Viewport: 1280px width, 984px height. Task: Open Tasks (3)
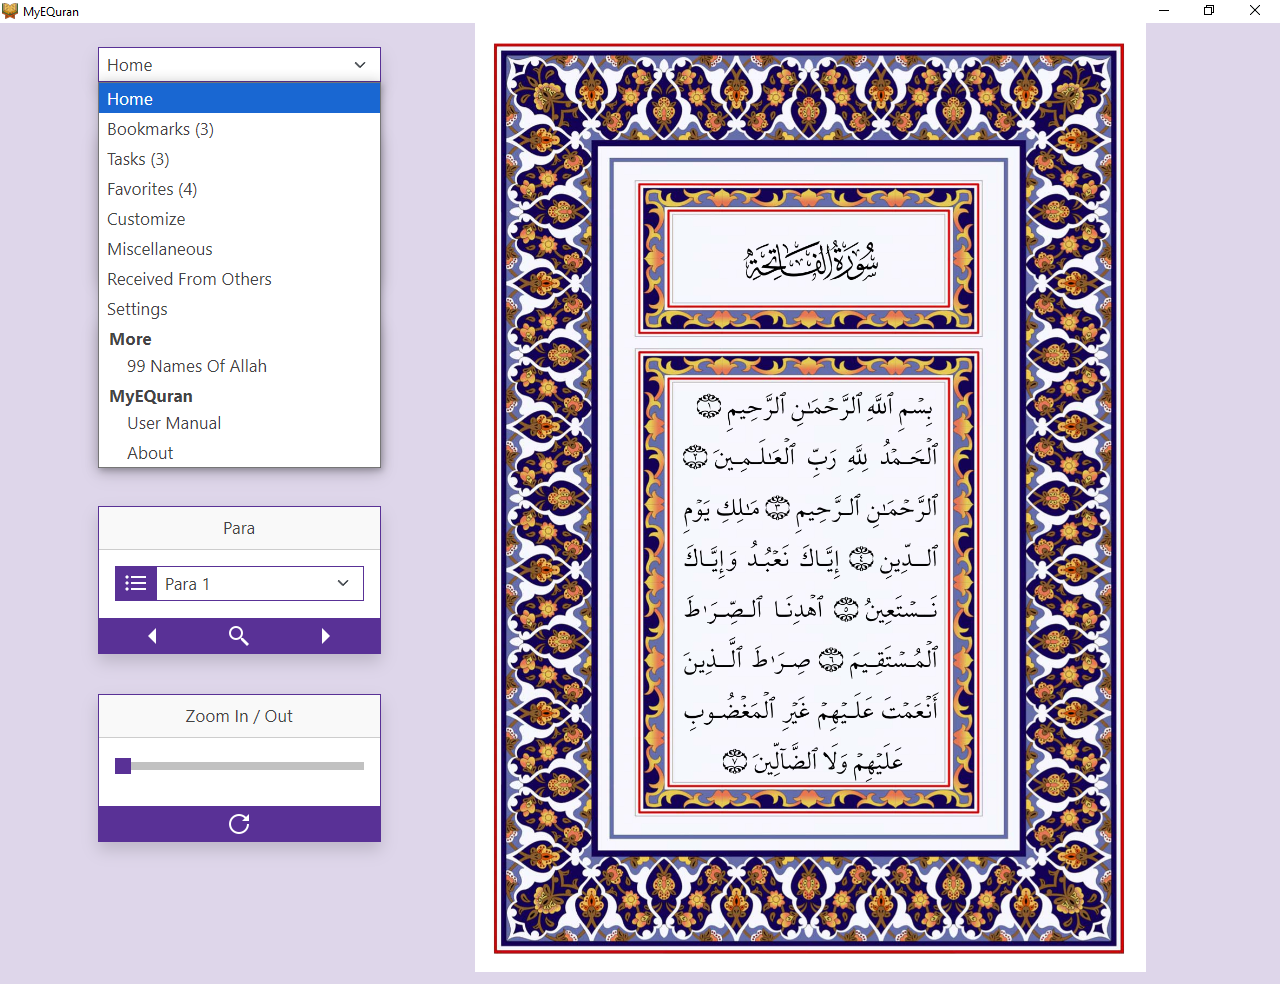coord(138,158)
